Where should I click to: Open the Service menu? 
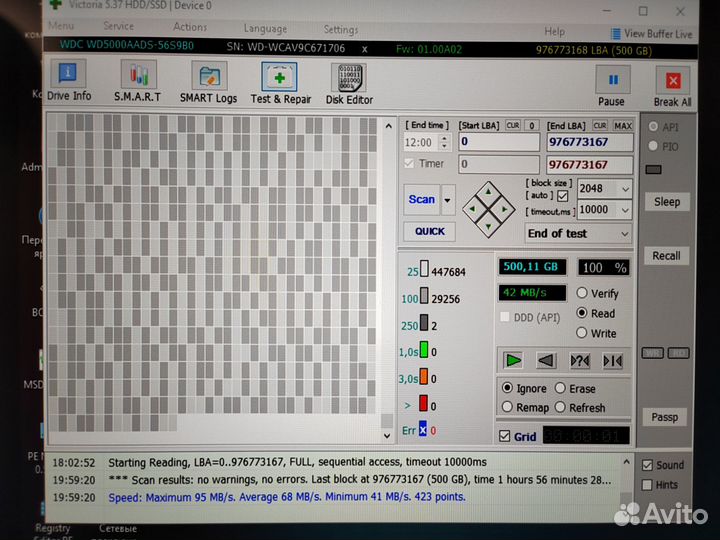click(x=118, y=27)
